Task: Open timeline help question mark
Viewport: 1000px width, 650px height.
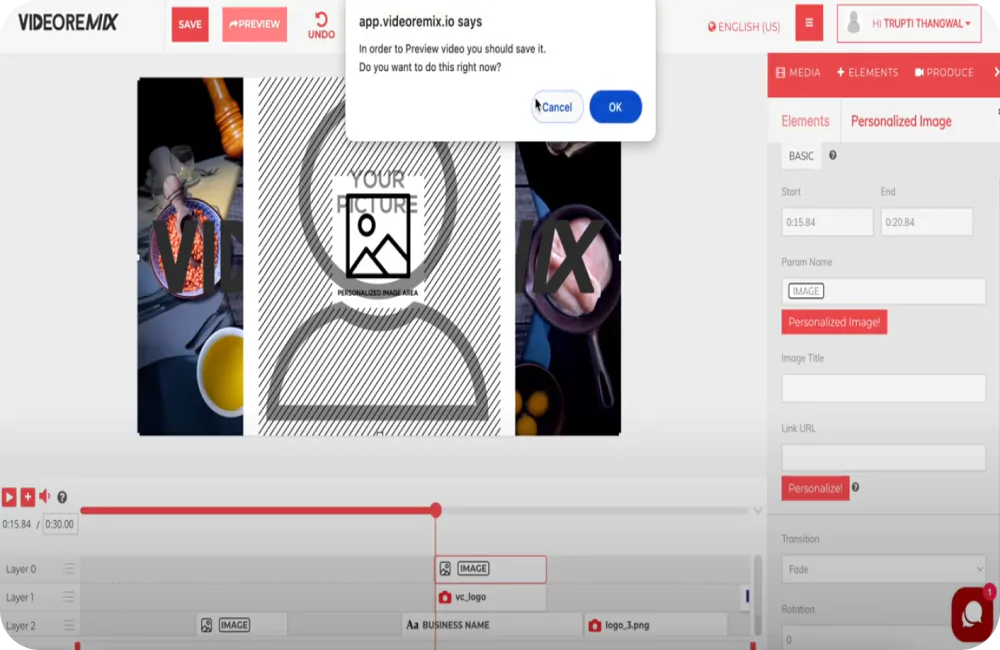Action: (x=62, y=497)
